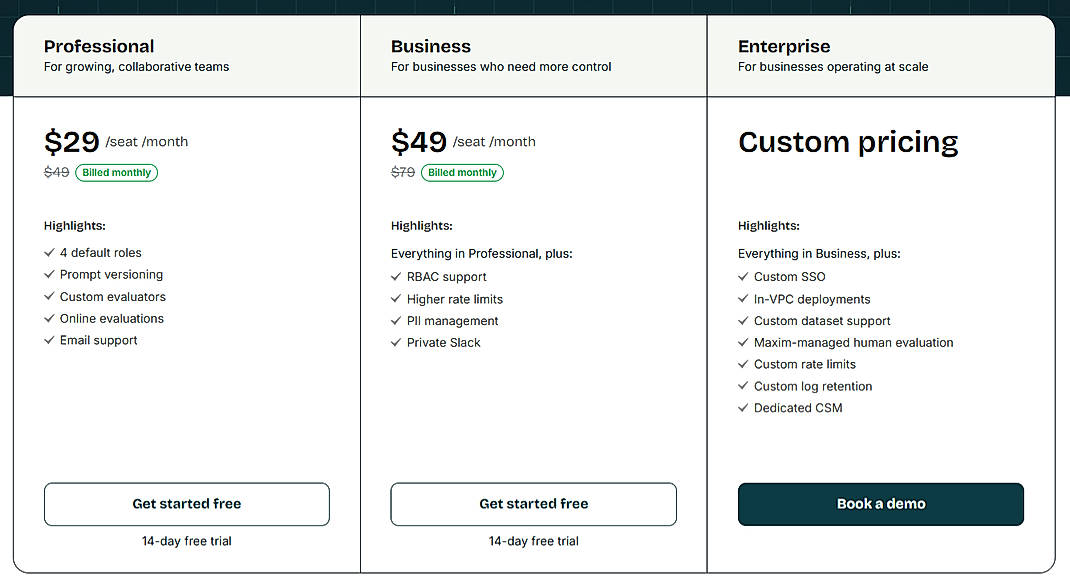This screenshot has height=586, width=1070.
Task: Click the RBAC support text
Action: click(x=447, y=277)
